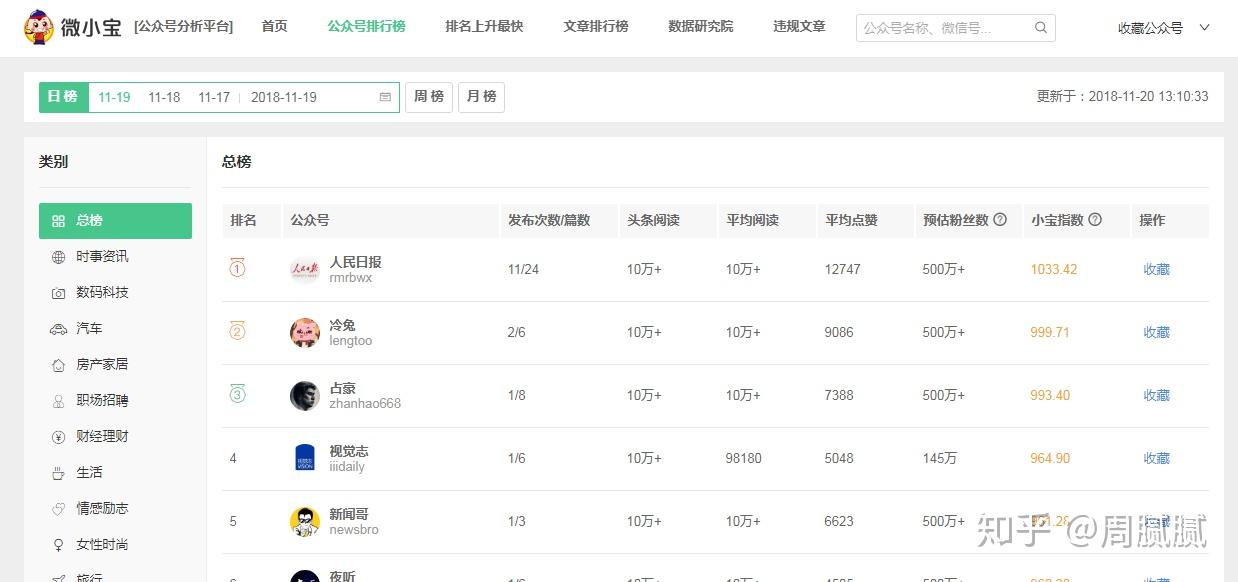Open the 人民日报 account name
Viewport: 1238px width, 582px height.
(x=356, y=262)
